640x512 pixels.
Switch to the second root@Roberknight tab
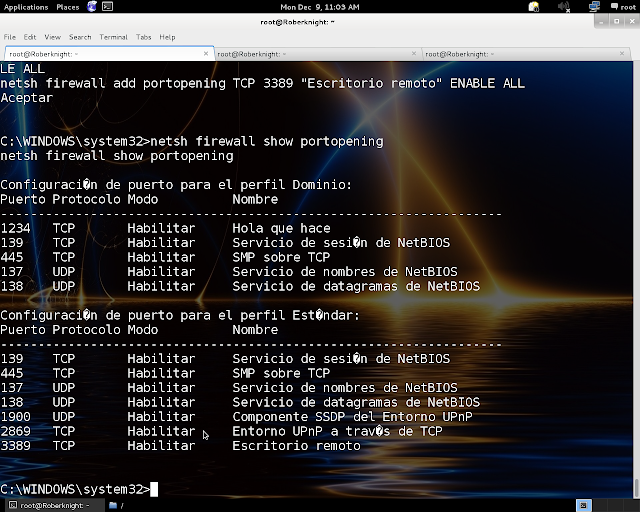317,54
